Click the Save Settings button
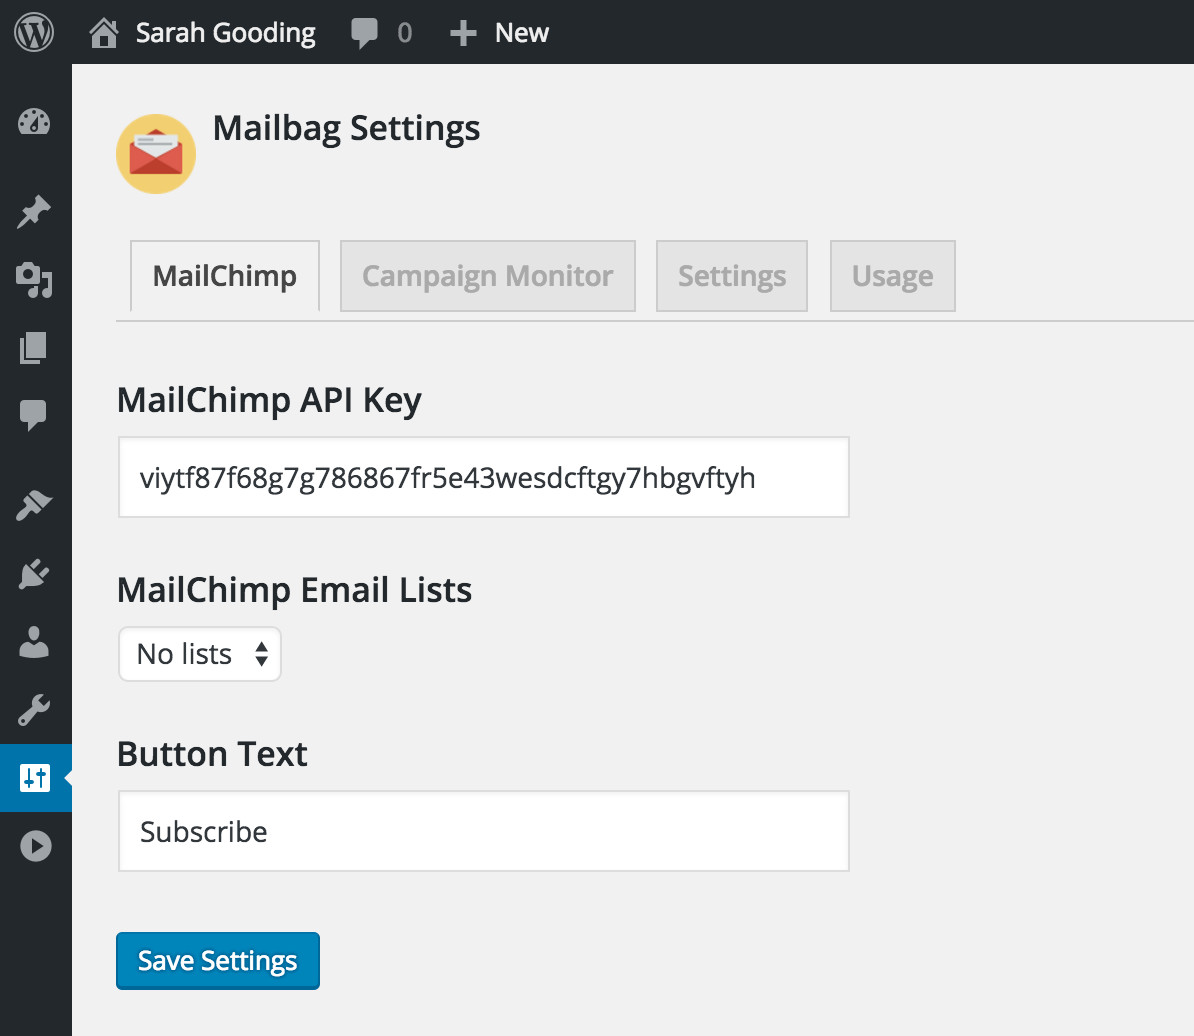Screen dimensions: 1194x1036 click(218, 961)
